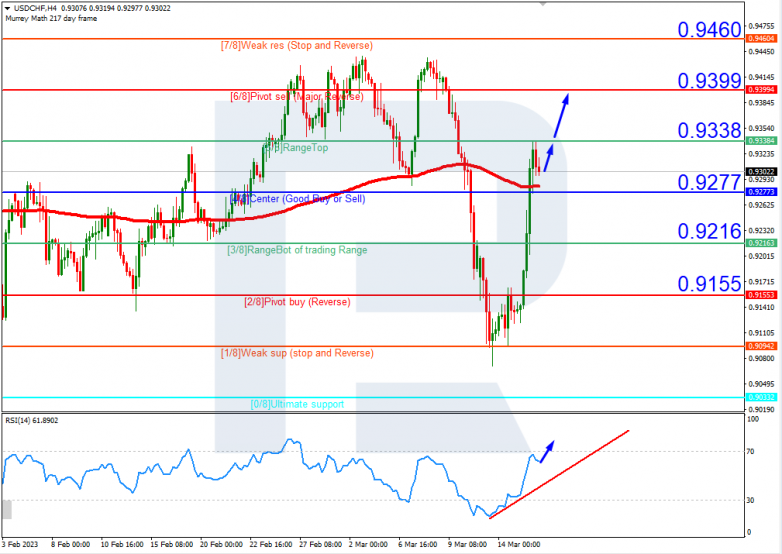Viewport: 782px width, 554px height.
Task: Select the [6/8]Pivot sell (Major Reverse) label
Action: coord(297,97)
